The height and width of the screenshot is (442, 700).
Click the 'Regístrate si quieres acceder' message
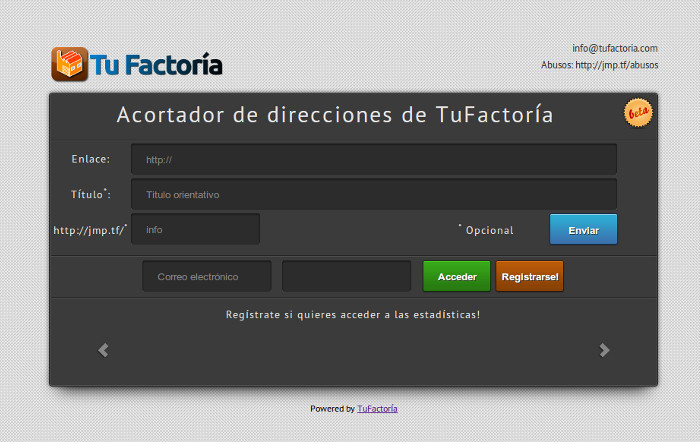(353, 315)
